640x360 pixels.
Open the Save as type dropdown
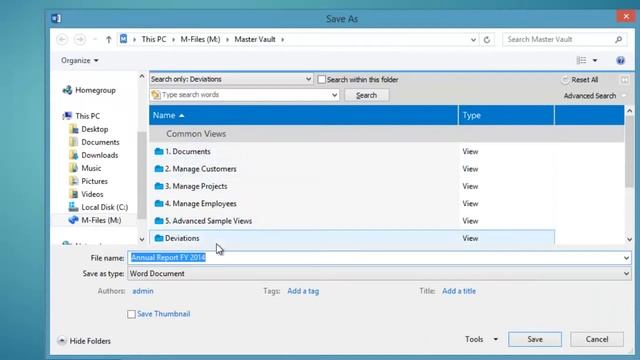[x=379, y=273]
